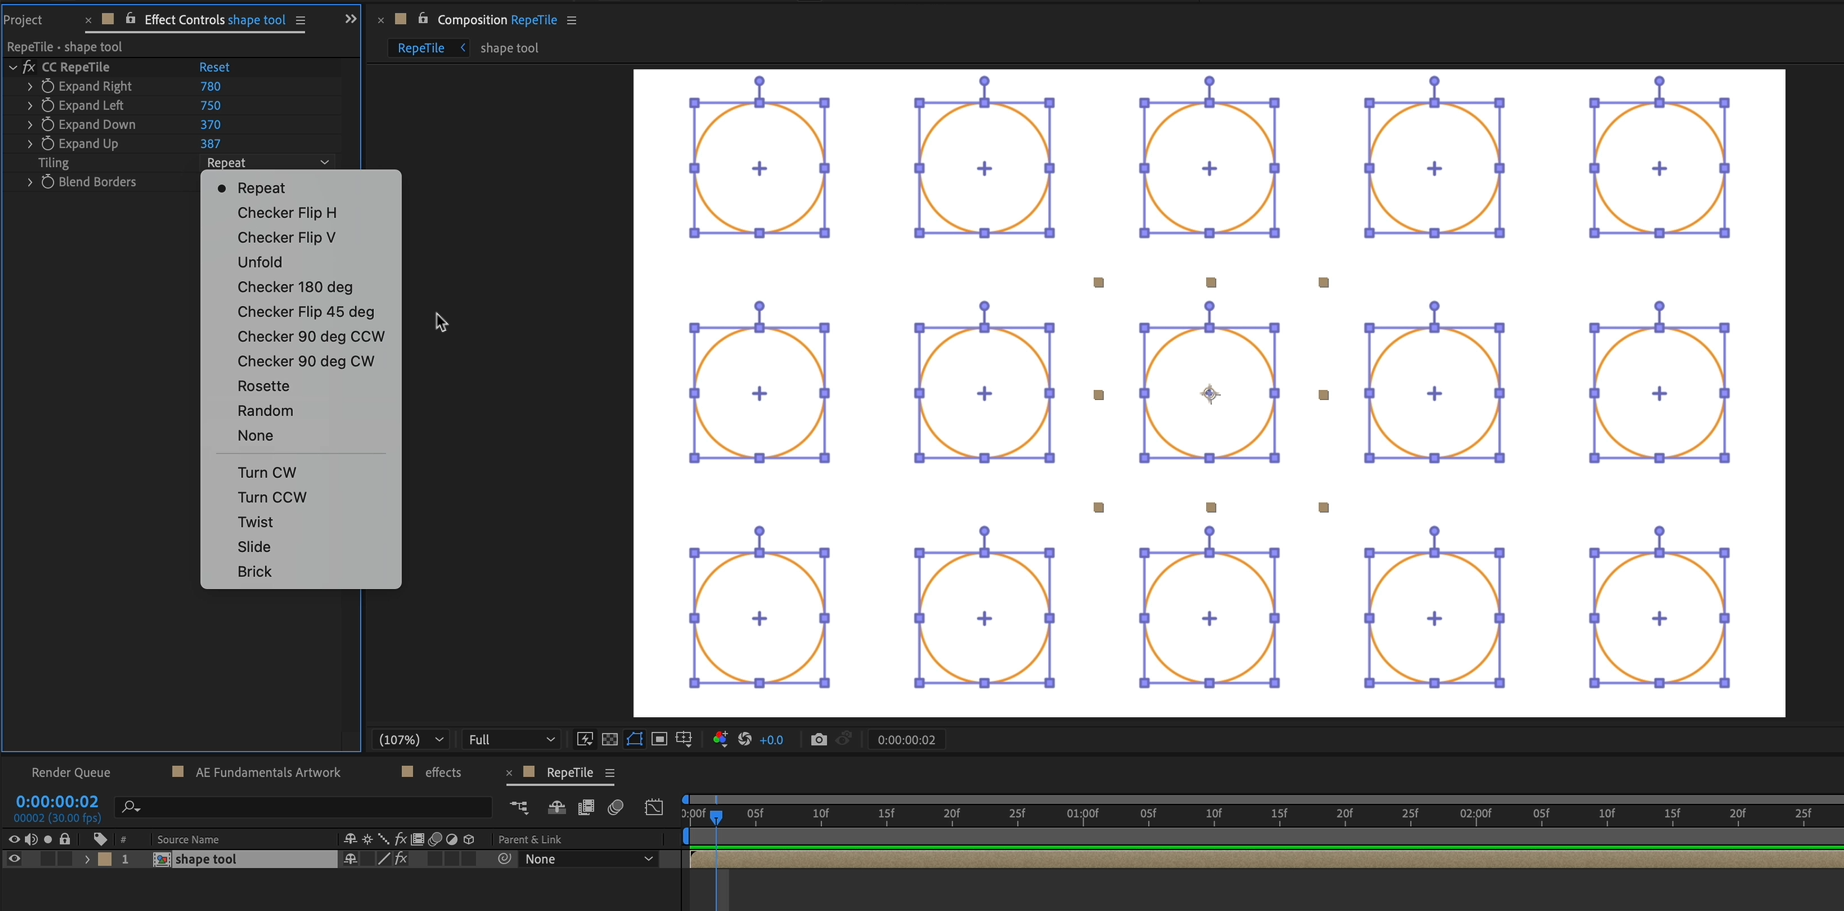The width and height of the screenshot is (1844, 911).
Task: Toggle the transparency grid in the Composition panel
Action: [x=609, y=739]
